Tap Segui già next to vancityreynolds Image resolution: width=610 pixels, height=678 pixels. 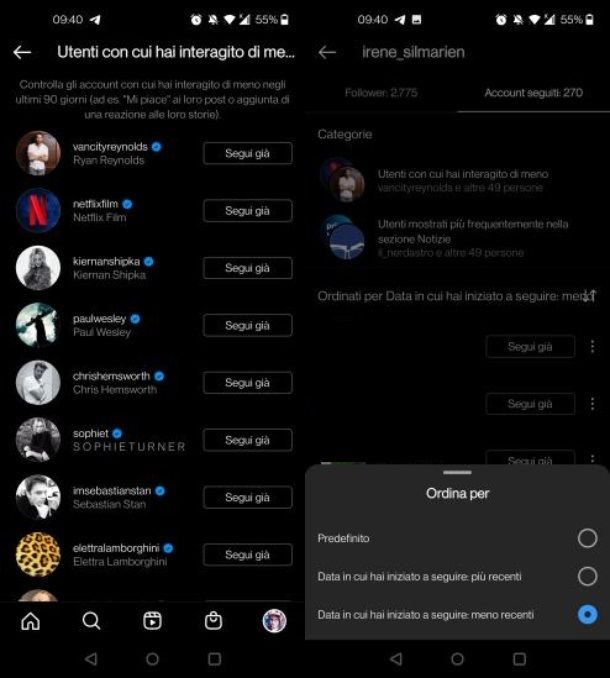coord(248,153)
